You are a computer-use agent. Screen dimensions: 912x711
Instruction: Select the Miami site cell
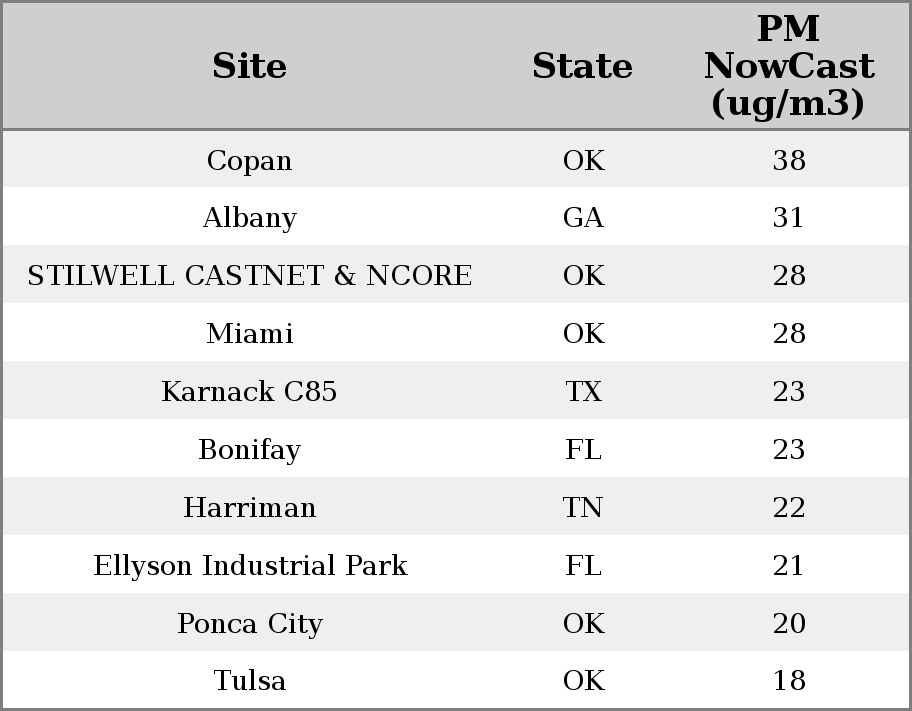tap(249, 334)
